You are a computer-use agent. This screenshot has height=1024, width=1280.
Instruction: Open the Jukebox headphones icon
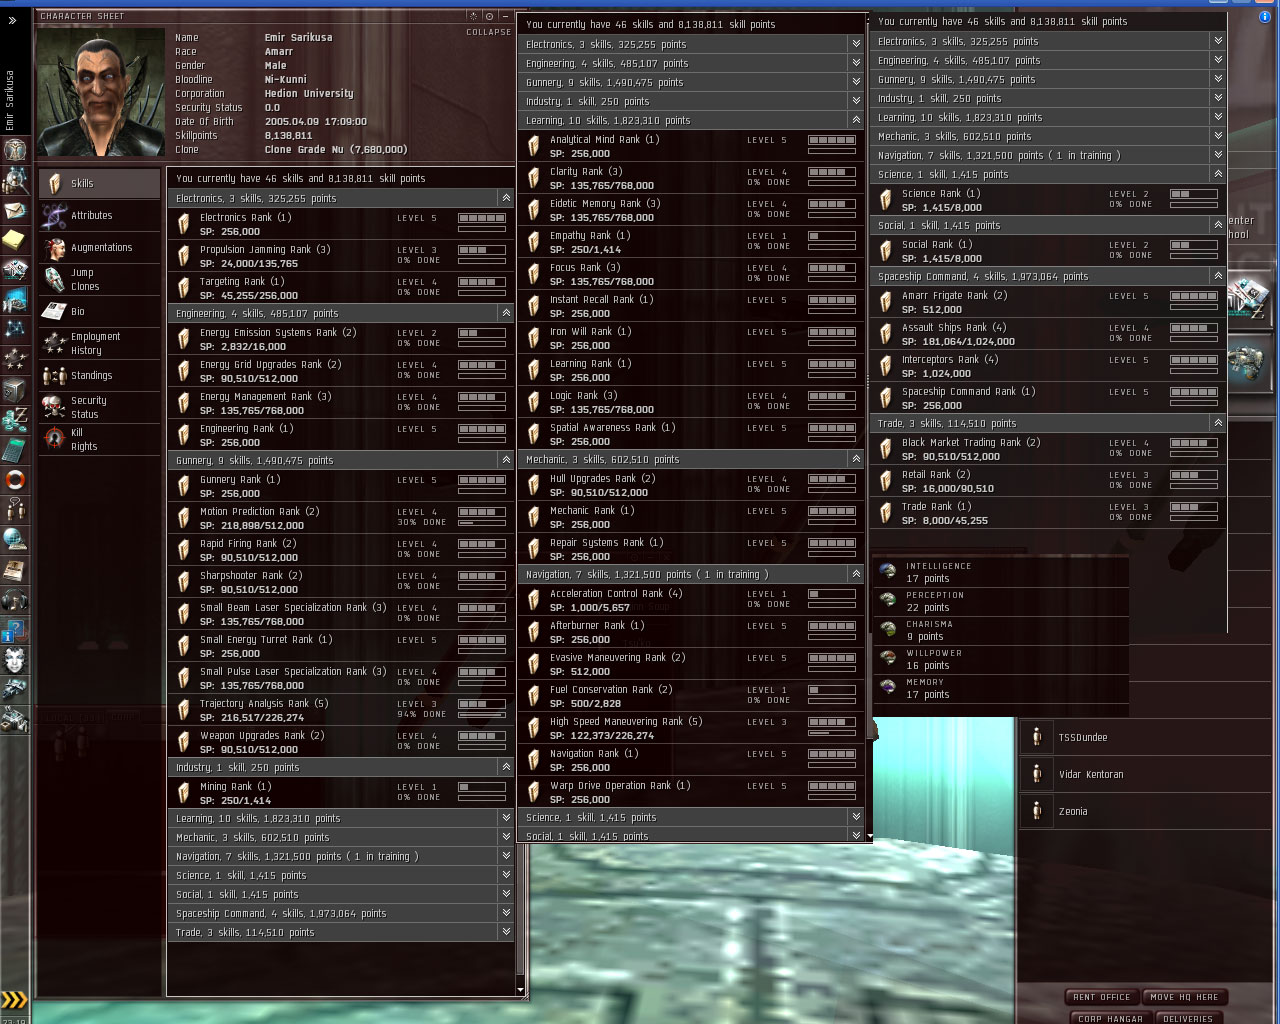tap(15, 600)
